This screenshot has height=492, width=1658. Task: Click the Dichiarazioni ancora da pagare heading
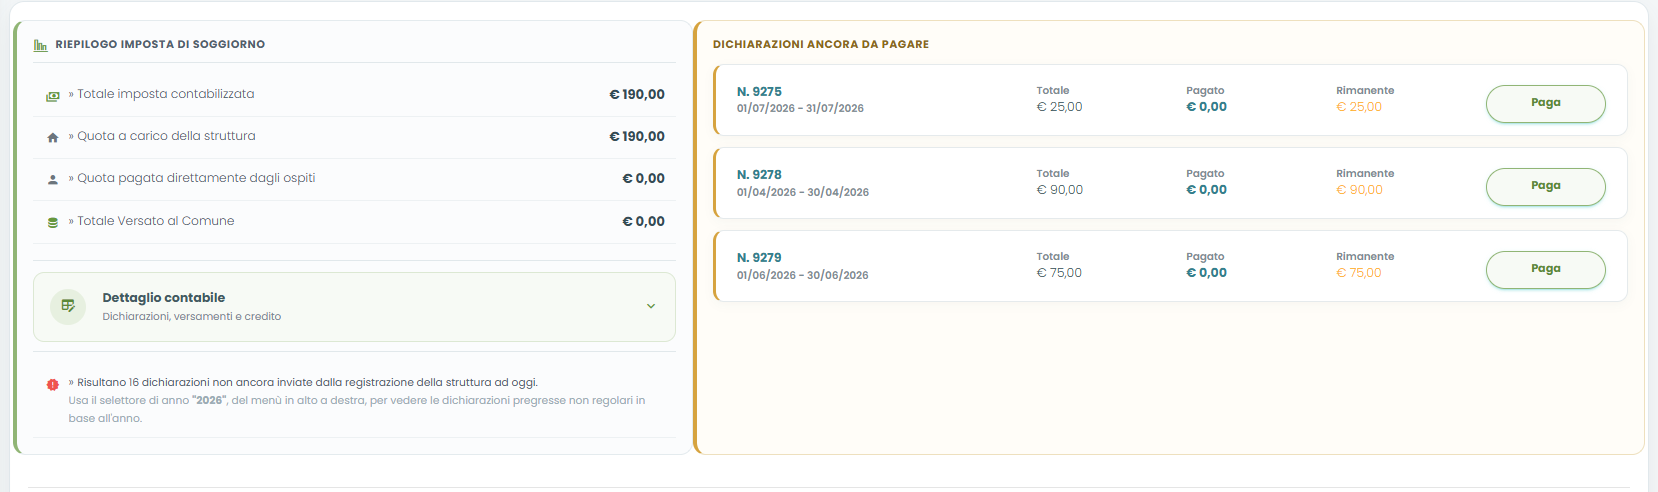[821, 44]
